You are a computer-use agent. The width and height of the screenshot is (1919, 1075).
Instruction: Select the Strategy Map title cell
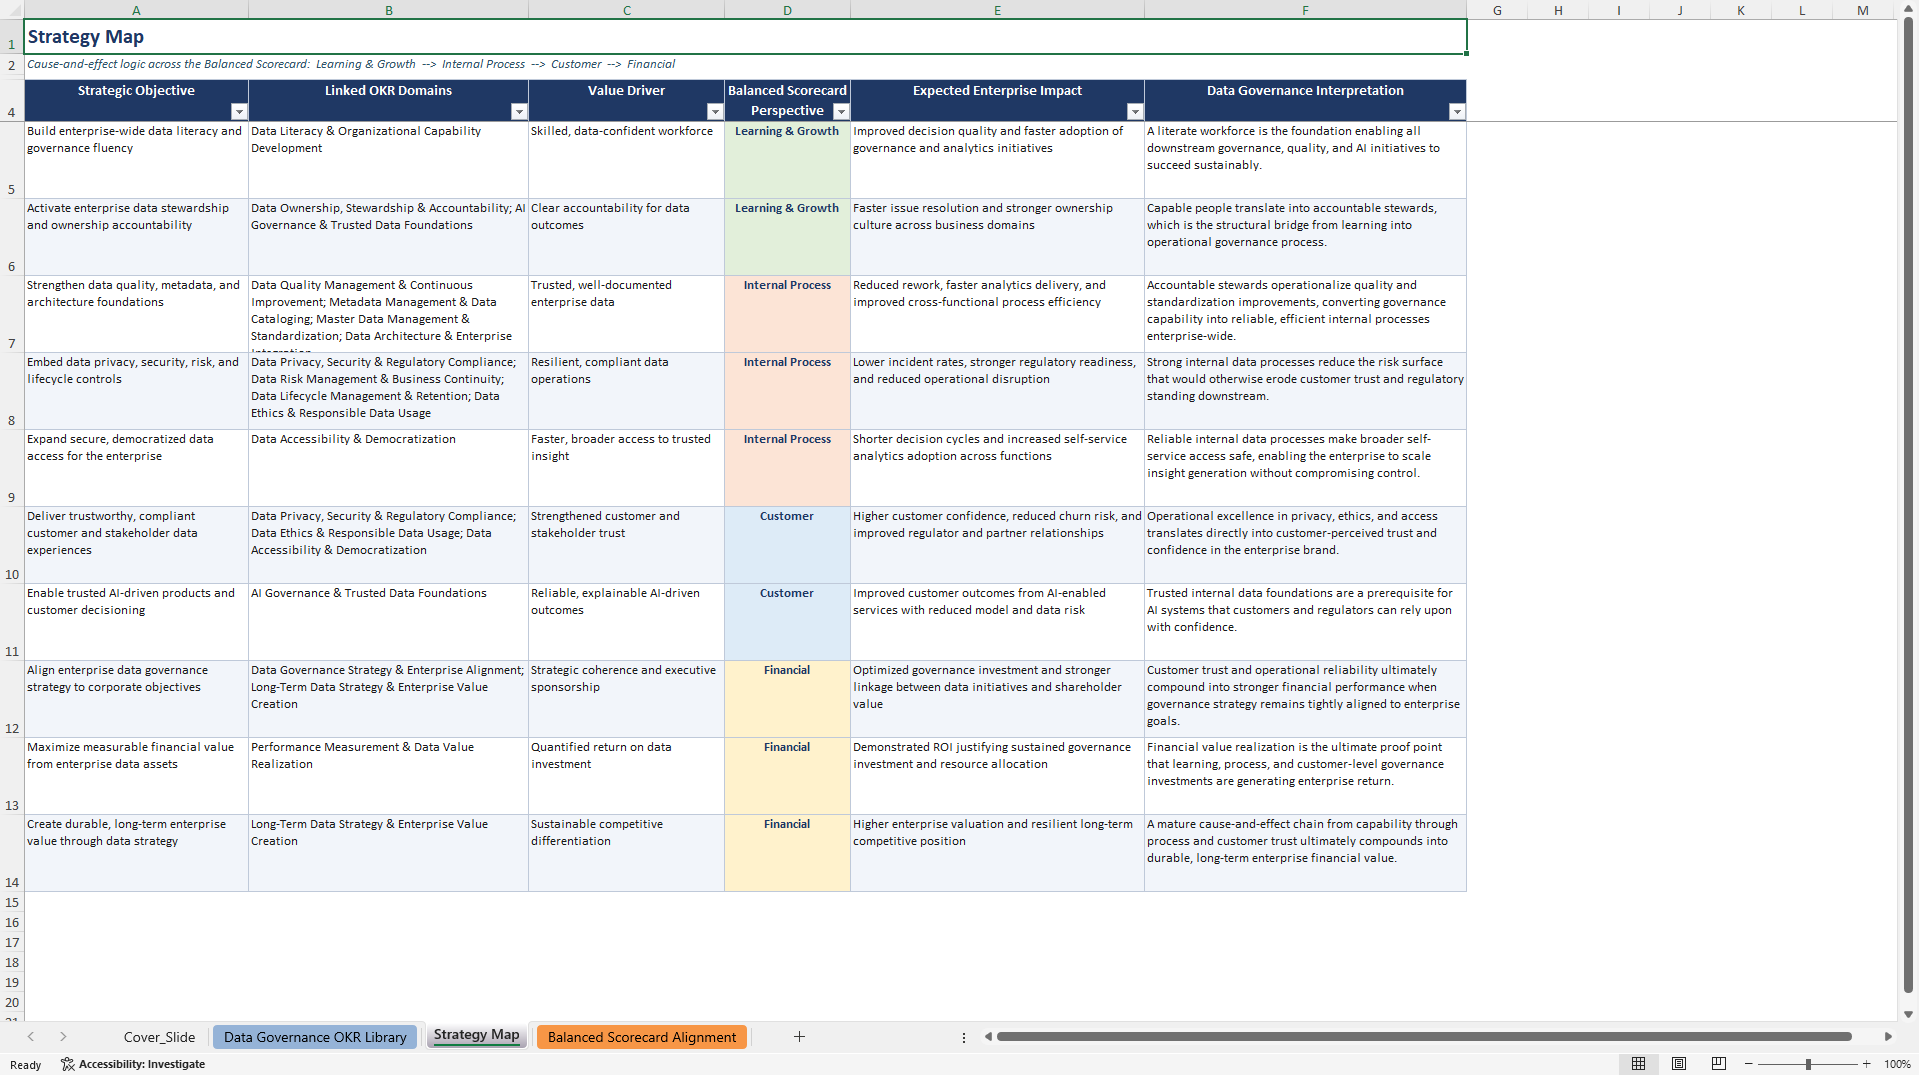745,37
